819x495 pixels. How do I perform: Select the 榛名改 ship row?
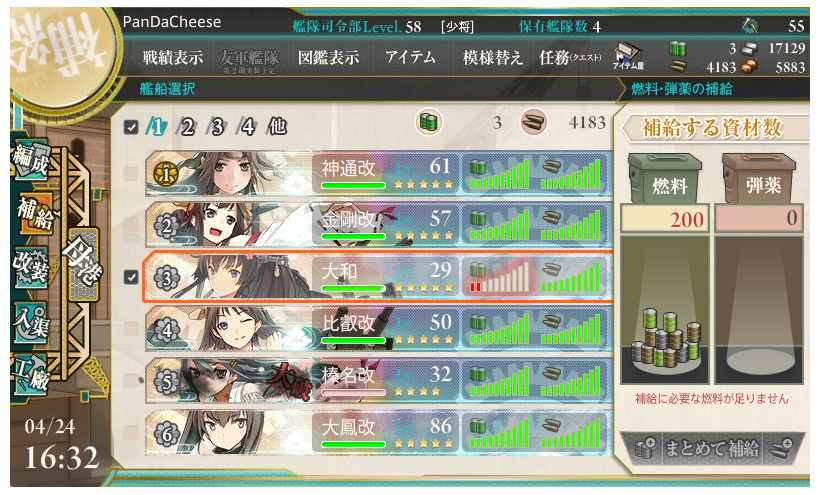coord(378,381)
